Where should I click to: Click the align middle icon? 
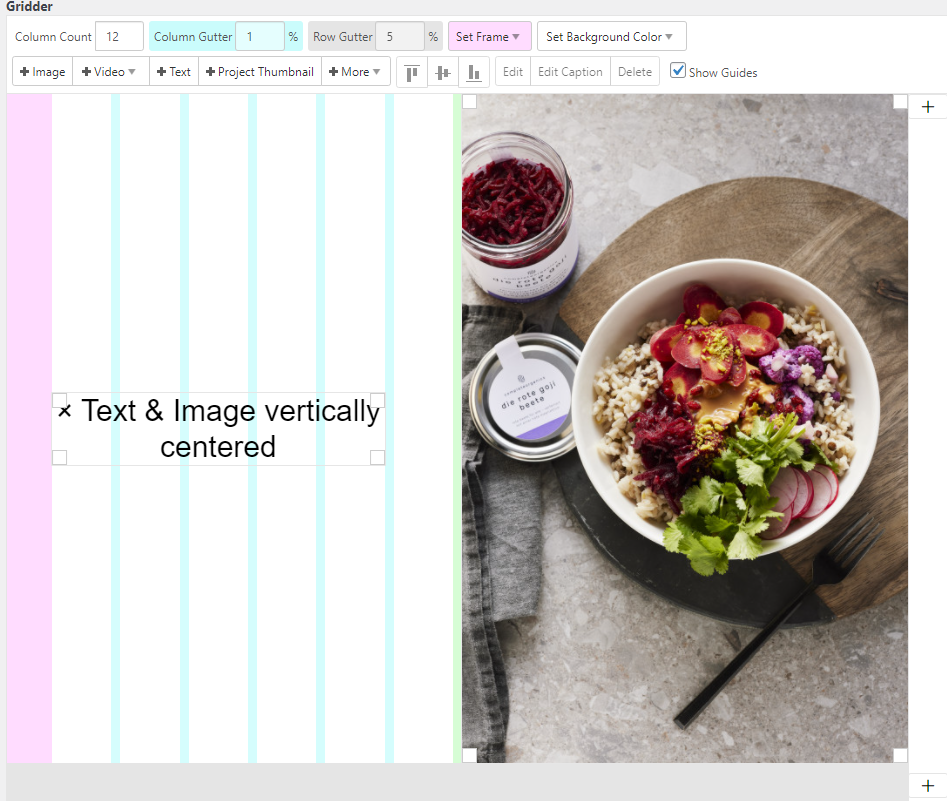[x=442, y=72]
